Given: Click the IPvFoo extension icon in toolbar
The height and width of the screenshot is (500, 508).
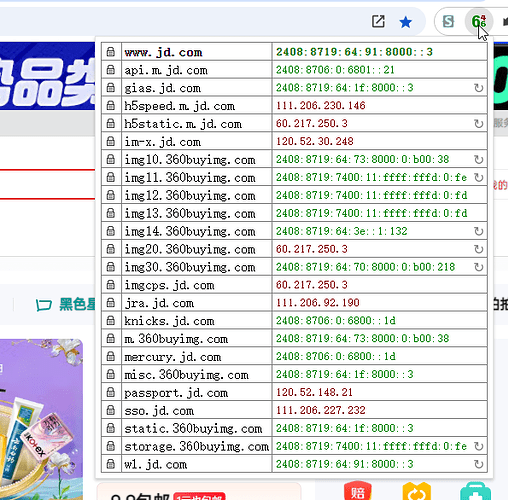Looking at the screenshot, I should click(479, 22).
